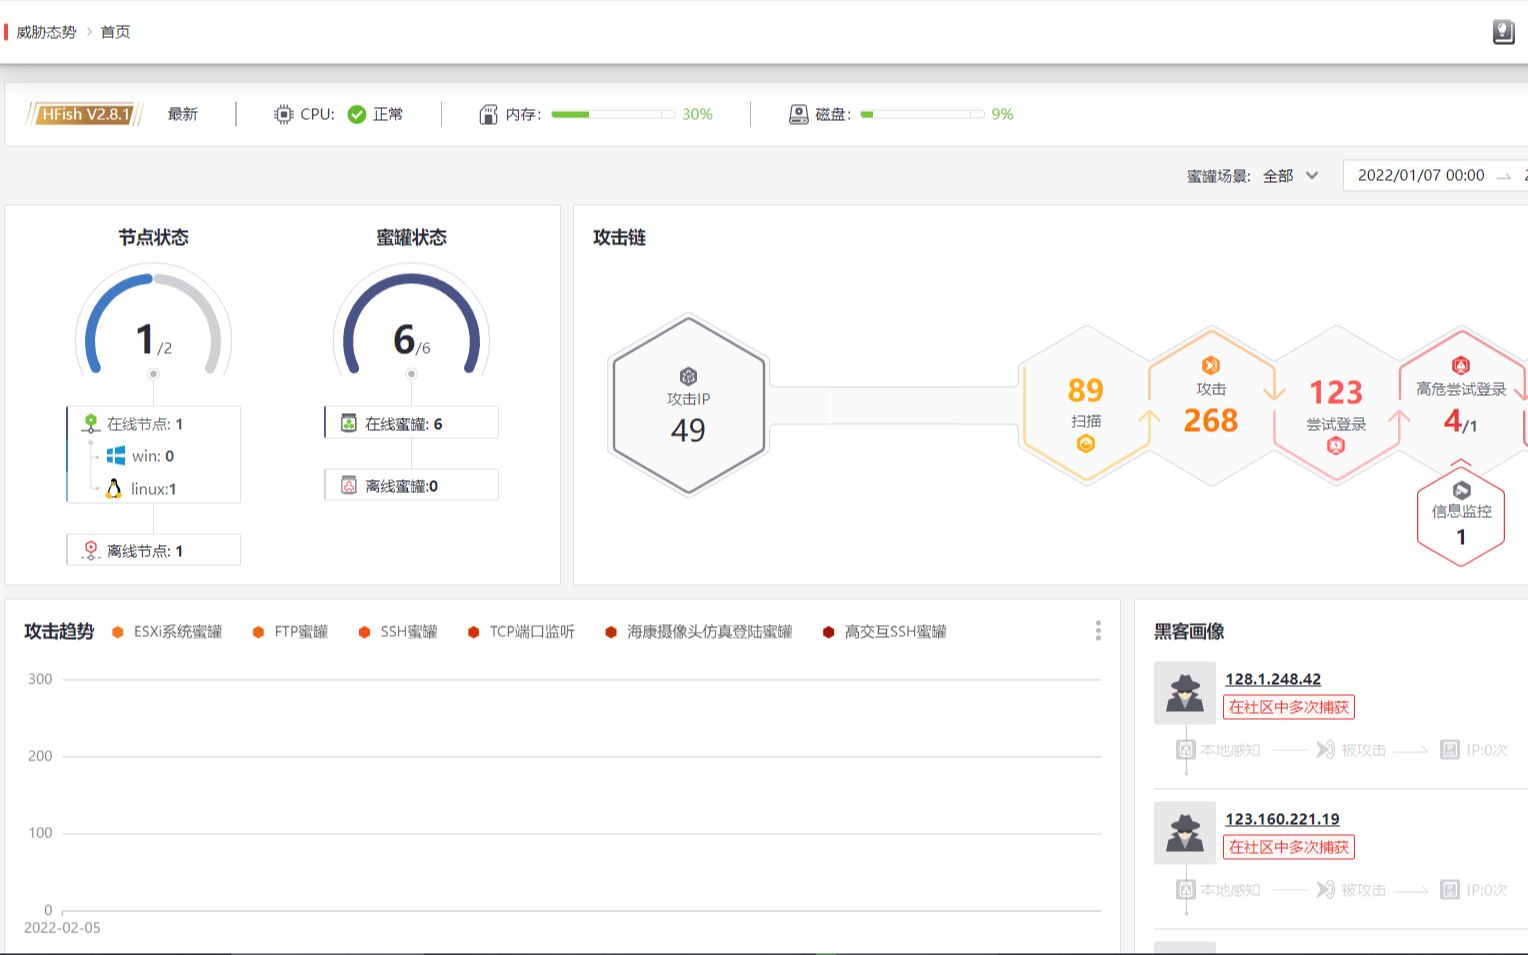
Task: Click 离线节点: 1 row
Action: pos(153,550)
